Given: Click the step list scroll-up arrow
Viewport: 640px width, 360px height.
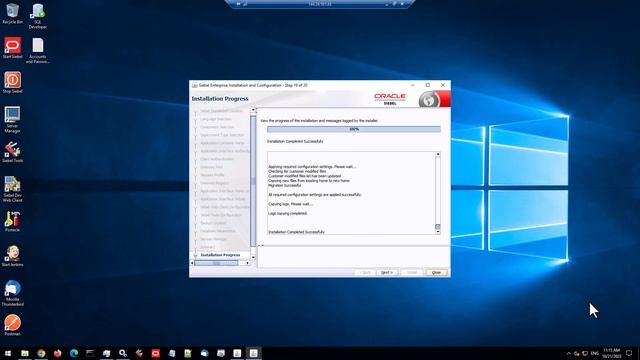Looking at the screenshot, I should coord(253,110).
